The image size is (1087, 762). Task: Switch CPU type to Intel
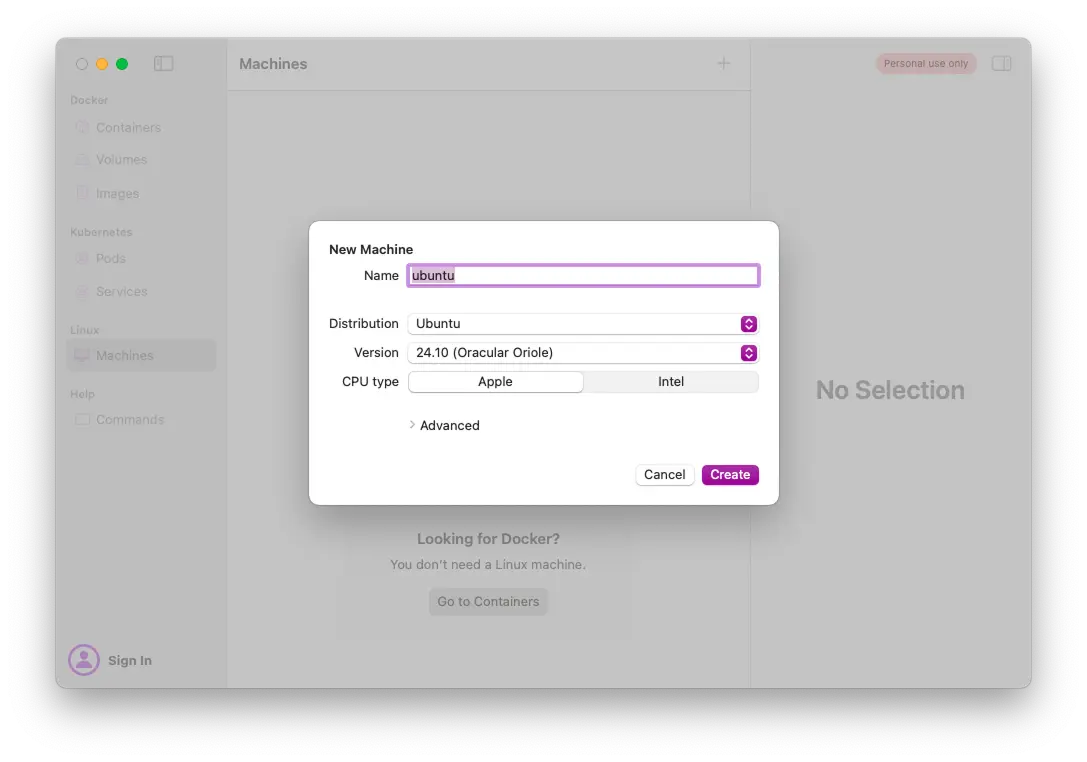pyautogui.click(x=670, y=381)
